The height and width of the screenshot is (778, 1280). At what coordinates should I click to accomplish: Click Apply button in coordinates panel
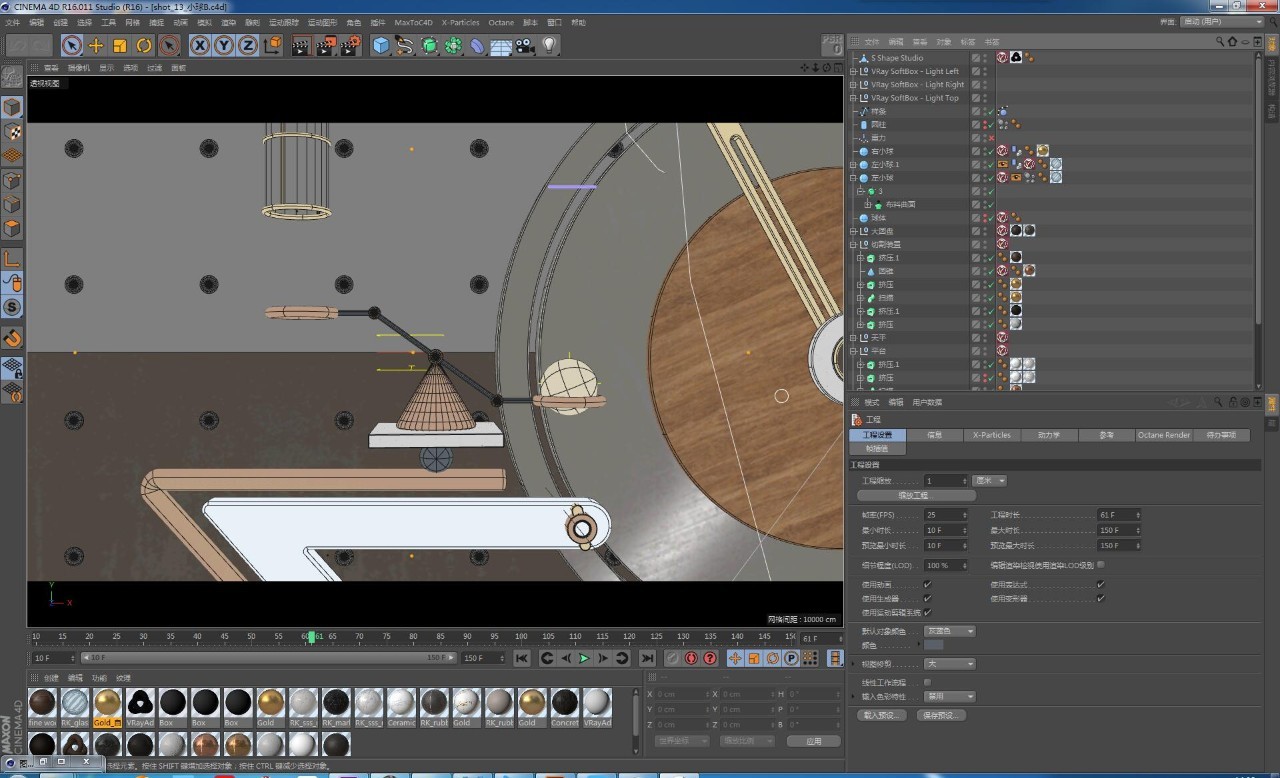(x=813, y=741)
